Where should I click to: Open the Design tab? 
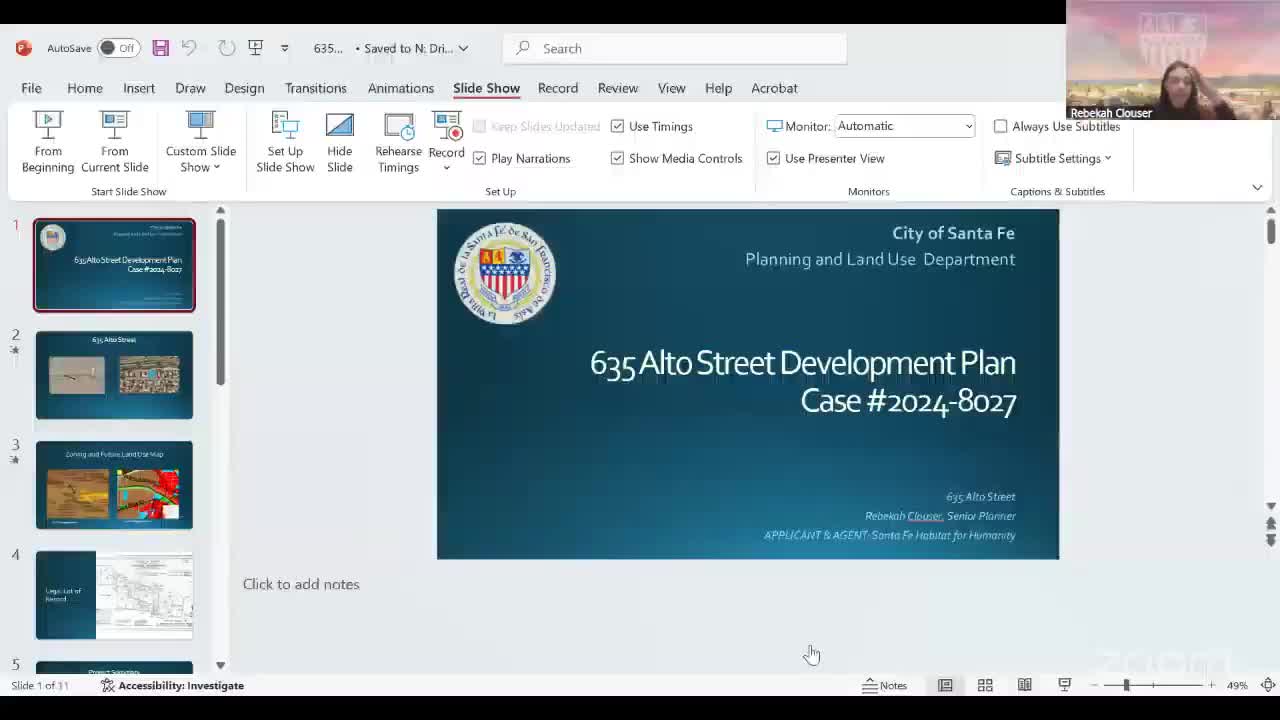[x=244, y=88]
